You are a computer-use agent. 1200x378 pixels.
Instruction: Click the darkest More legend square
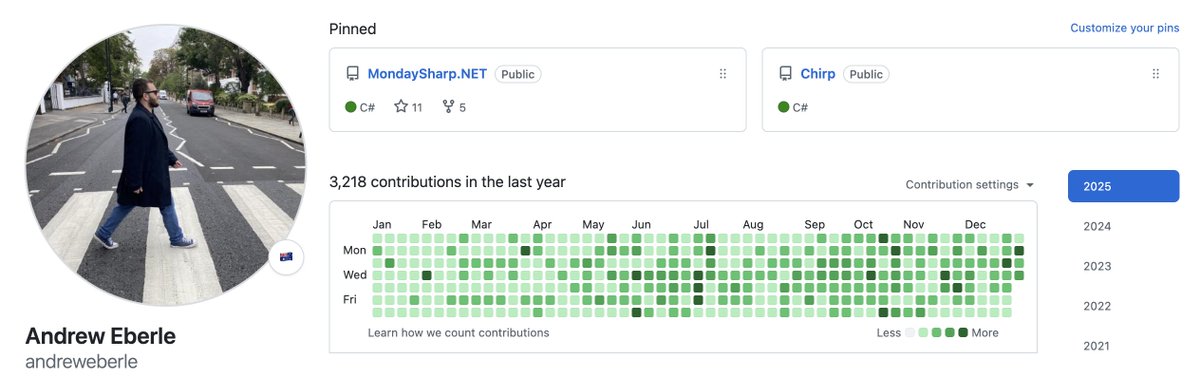coord(963,333)
